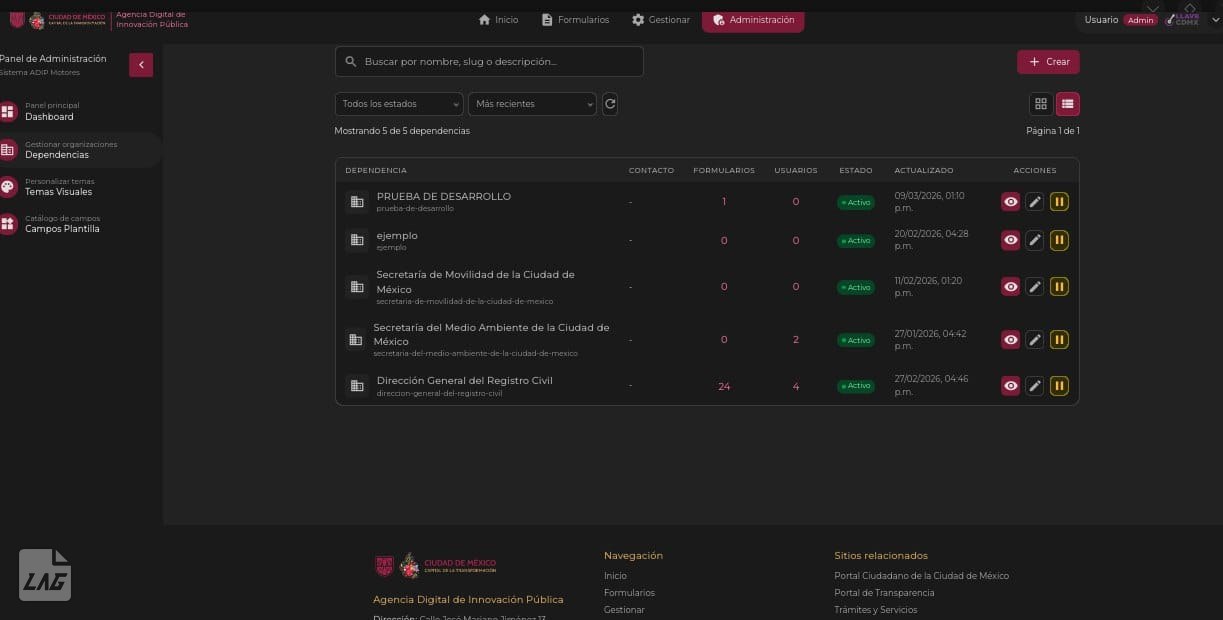
Task: View the ejemplo dependency details
Action: (1011, 240)
